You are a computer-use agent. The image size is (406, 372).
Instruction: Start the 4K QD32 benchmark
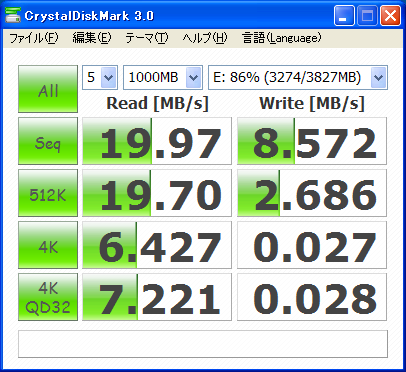[48, 297]
